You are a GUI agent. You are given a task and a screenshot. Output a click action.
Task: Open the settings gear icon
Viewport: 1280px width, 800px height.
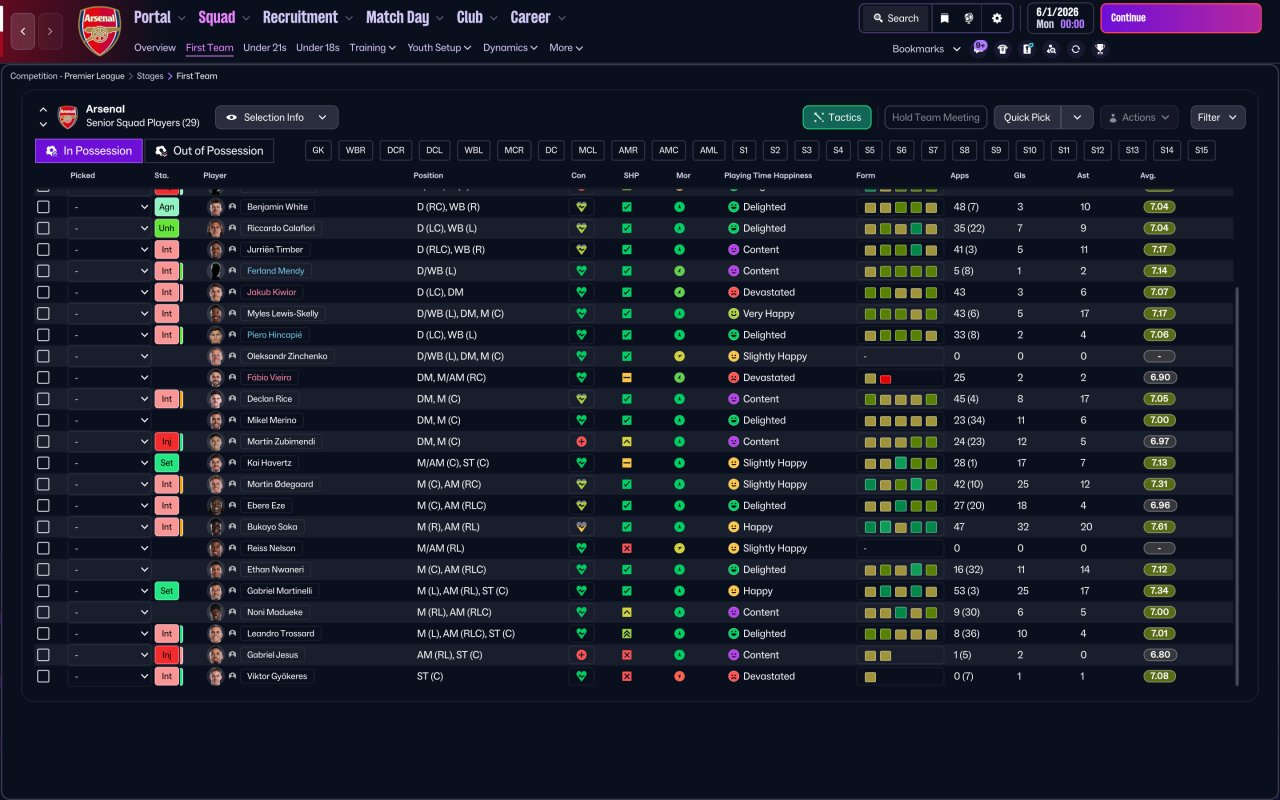996,18
